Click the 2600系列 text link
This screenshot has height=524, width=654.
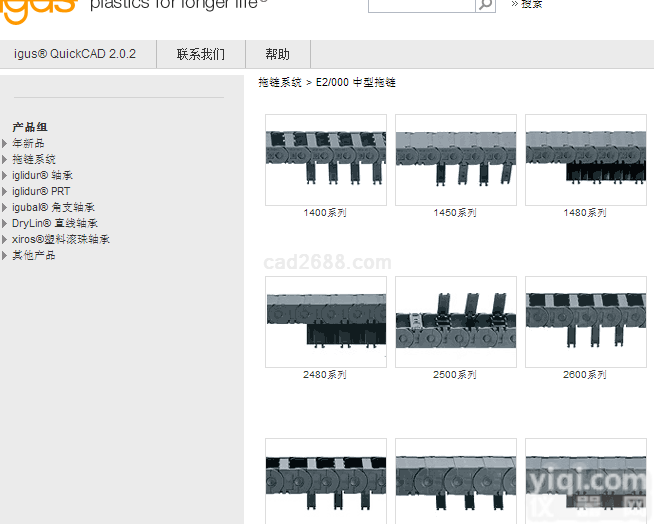click(x=585, y=375)
